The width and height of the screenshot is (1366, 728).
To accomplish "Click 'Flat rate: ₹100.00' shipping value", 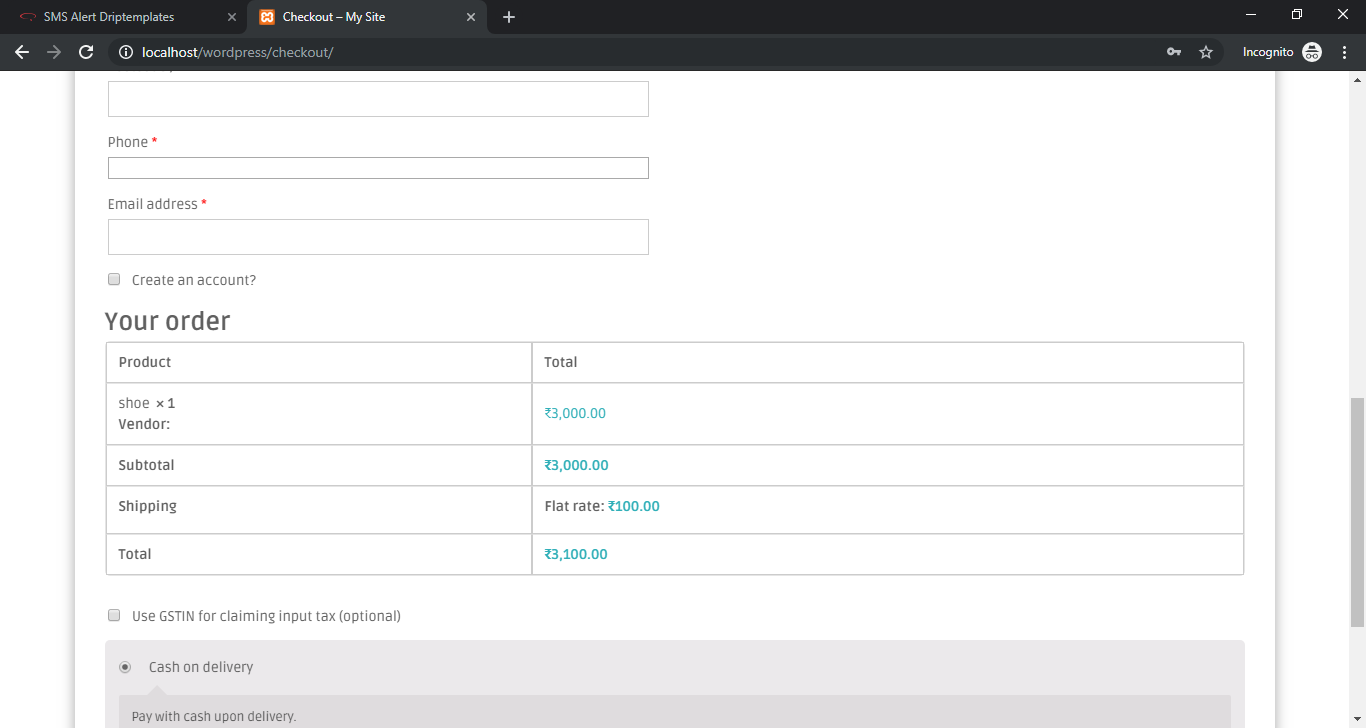I will click(602, 506).
